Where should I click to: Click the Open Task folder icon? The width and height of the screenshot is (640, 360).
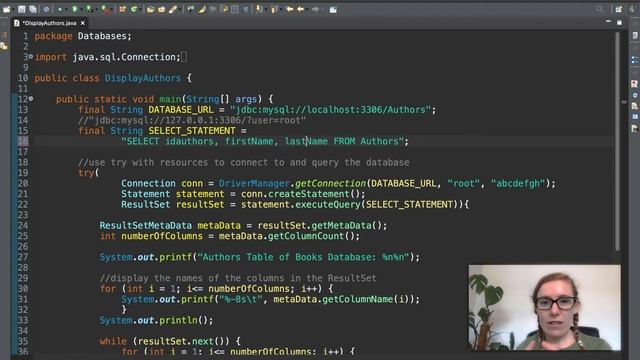[x=162, y=9]
